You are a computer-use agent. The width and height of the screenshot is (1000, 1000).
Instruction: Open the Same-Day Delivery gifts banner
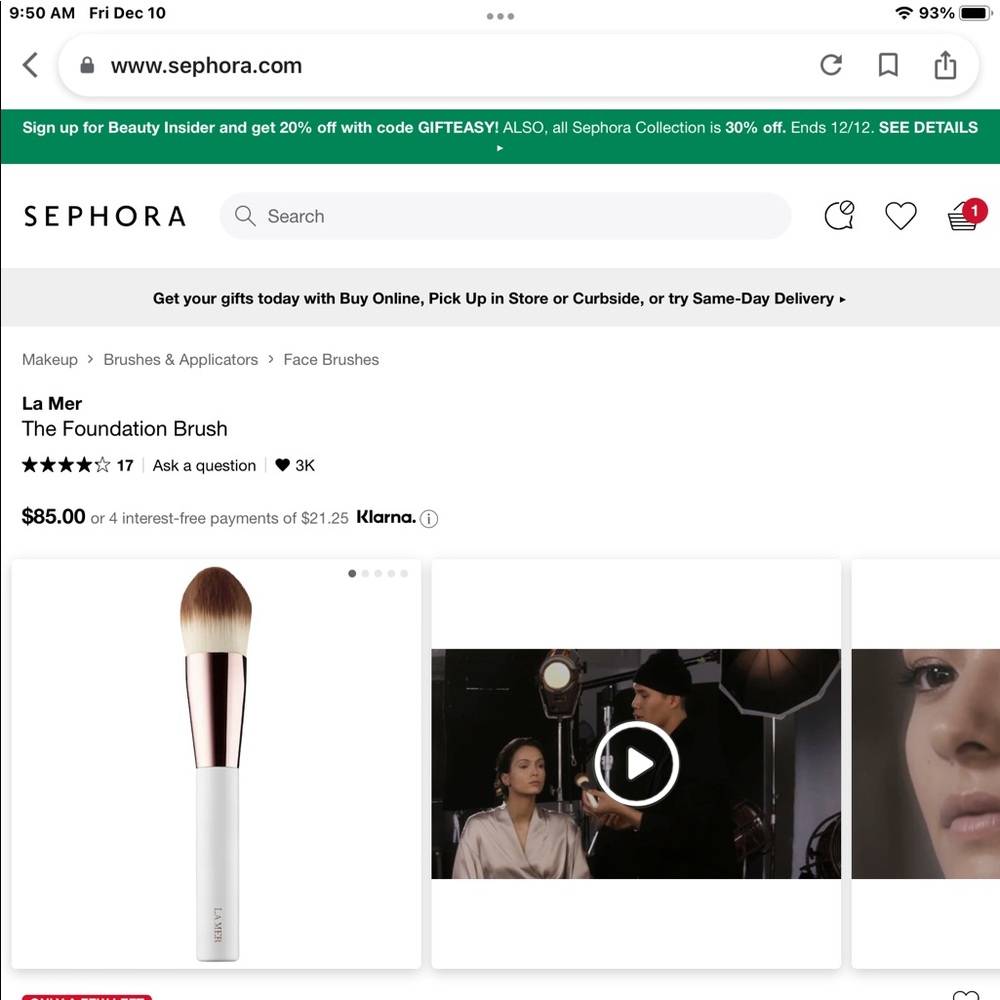tap(499, 298)
